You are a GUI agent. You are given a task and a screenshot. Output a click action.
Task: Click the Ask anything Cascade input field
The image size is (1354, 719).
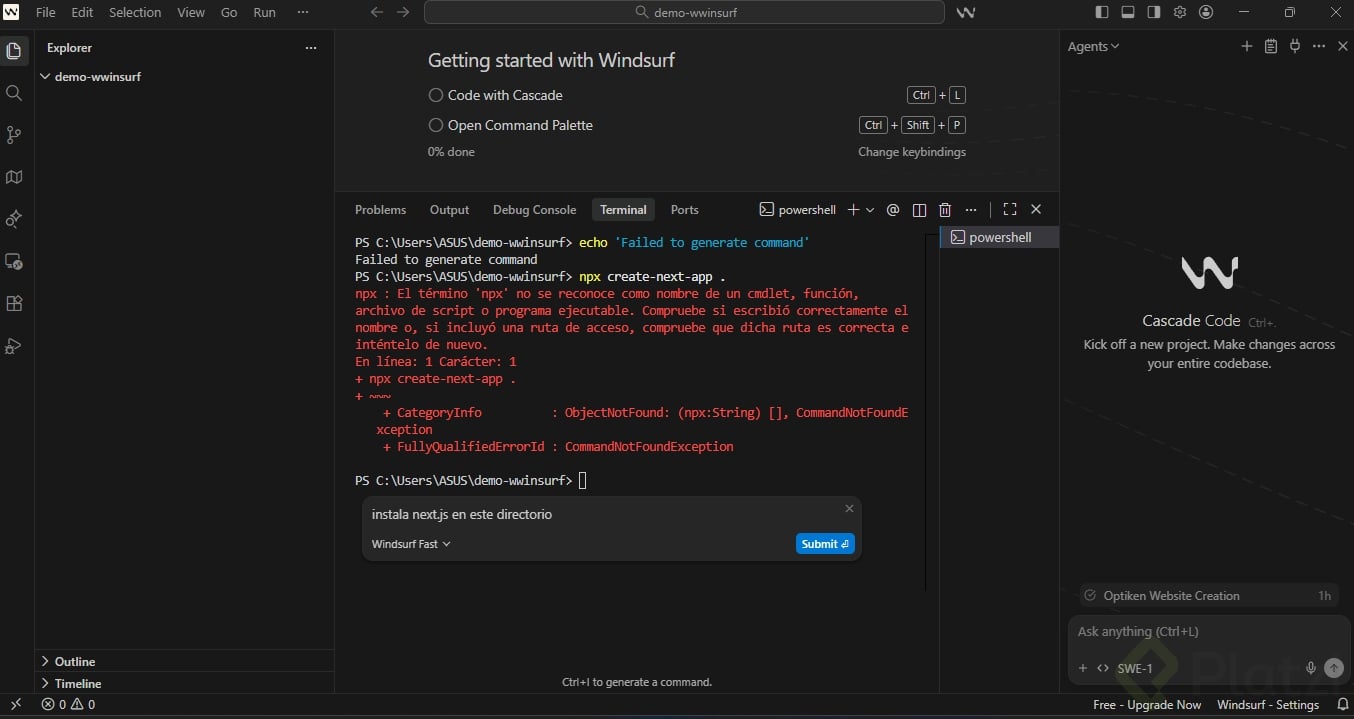point(1208,632)
